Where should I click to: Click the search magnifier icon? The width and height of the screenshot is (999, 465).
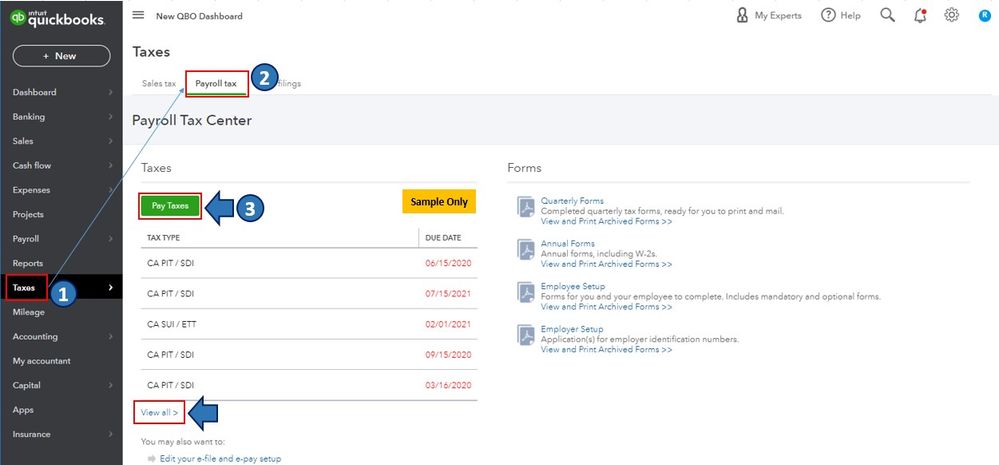point(887,15)
